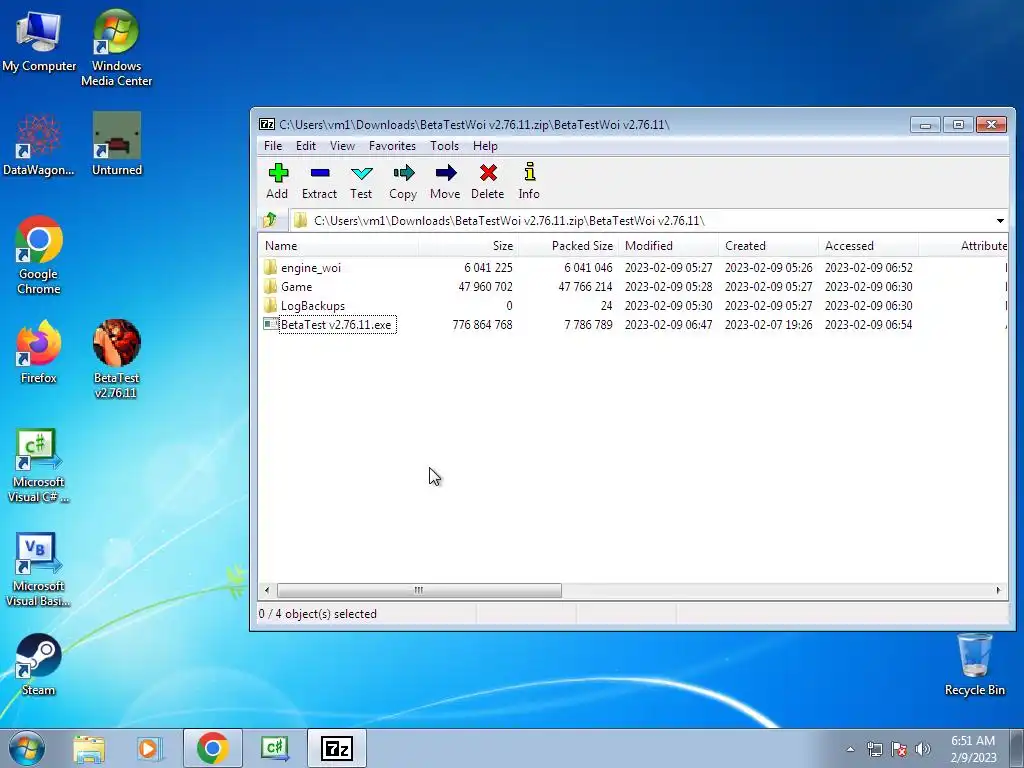Screen dimensions: 1024x768
Task: Expand the address bar path dropdown
Action: pyautogui.click(x=1000, y=221)
